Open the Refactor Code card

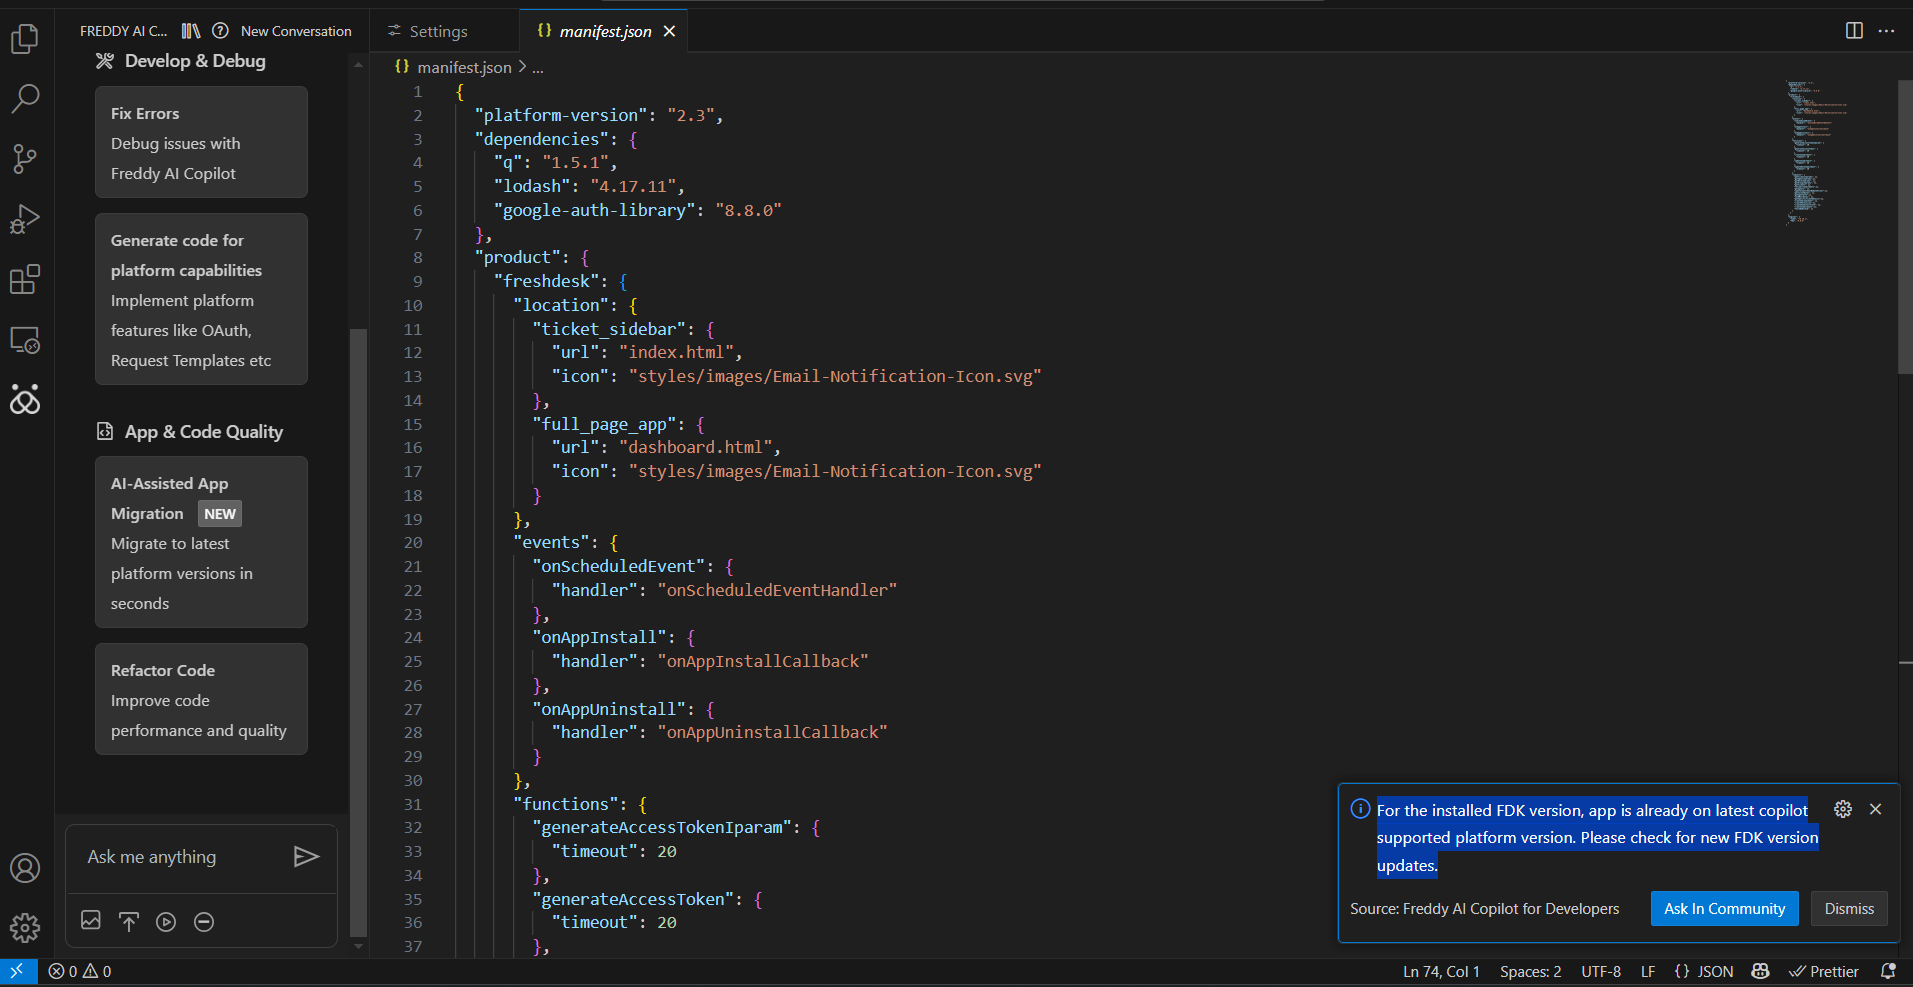(x=201, y=699)
